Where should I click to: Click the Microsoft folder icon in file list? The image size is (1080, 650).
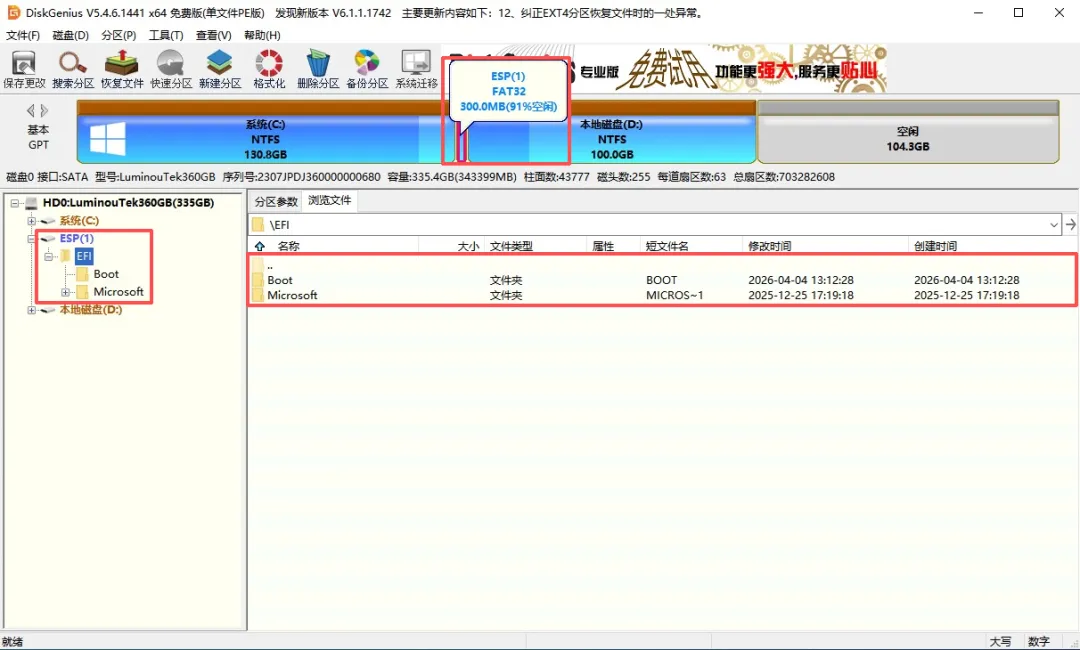pyautogui.click(x=258, y=295)
